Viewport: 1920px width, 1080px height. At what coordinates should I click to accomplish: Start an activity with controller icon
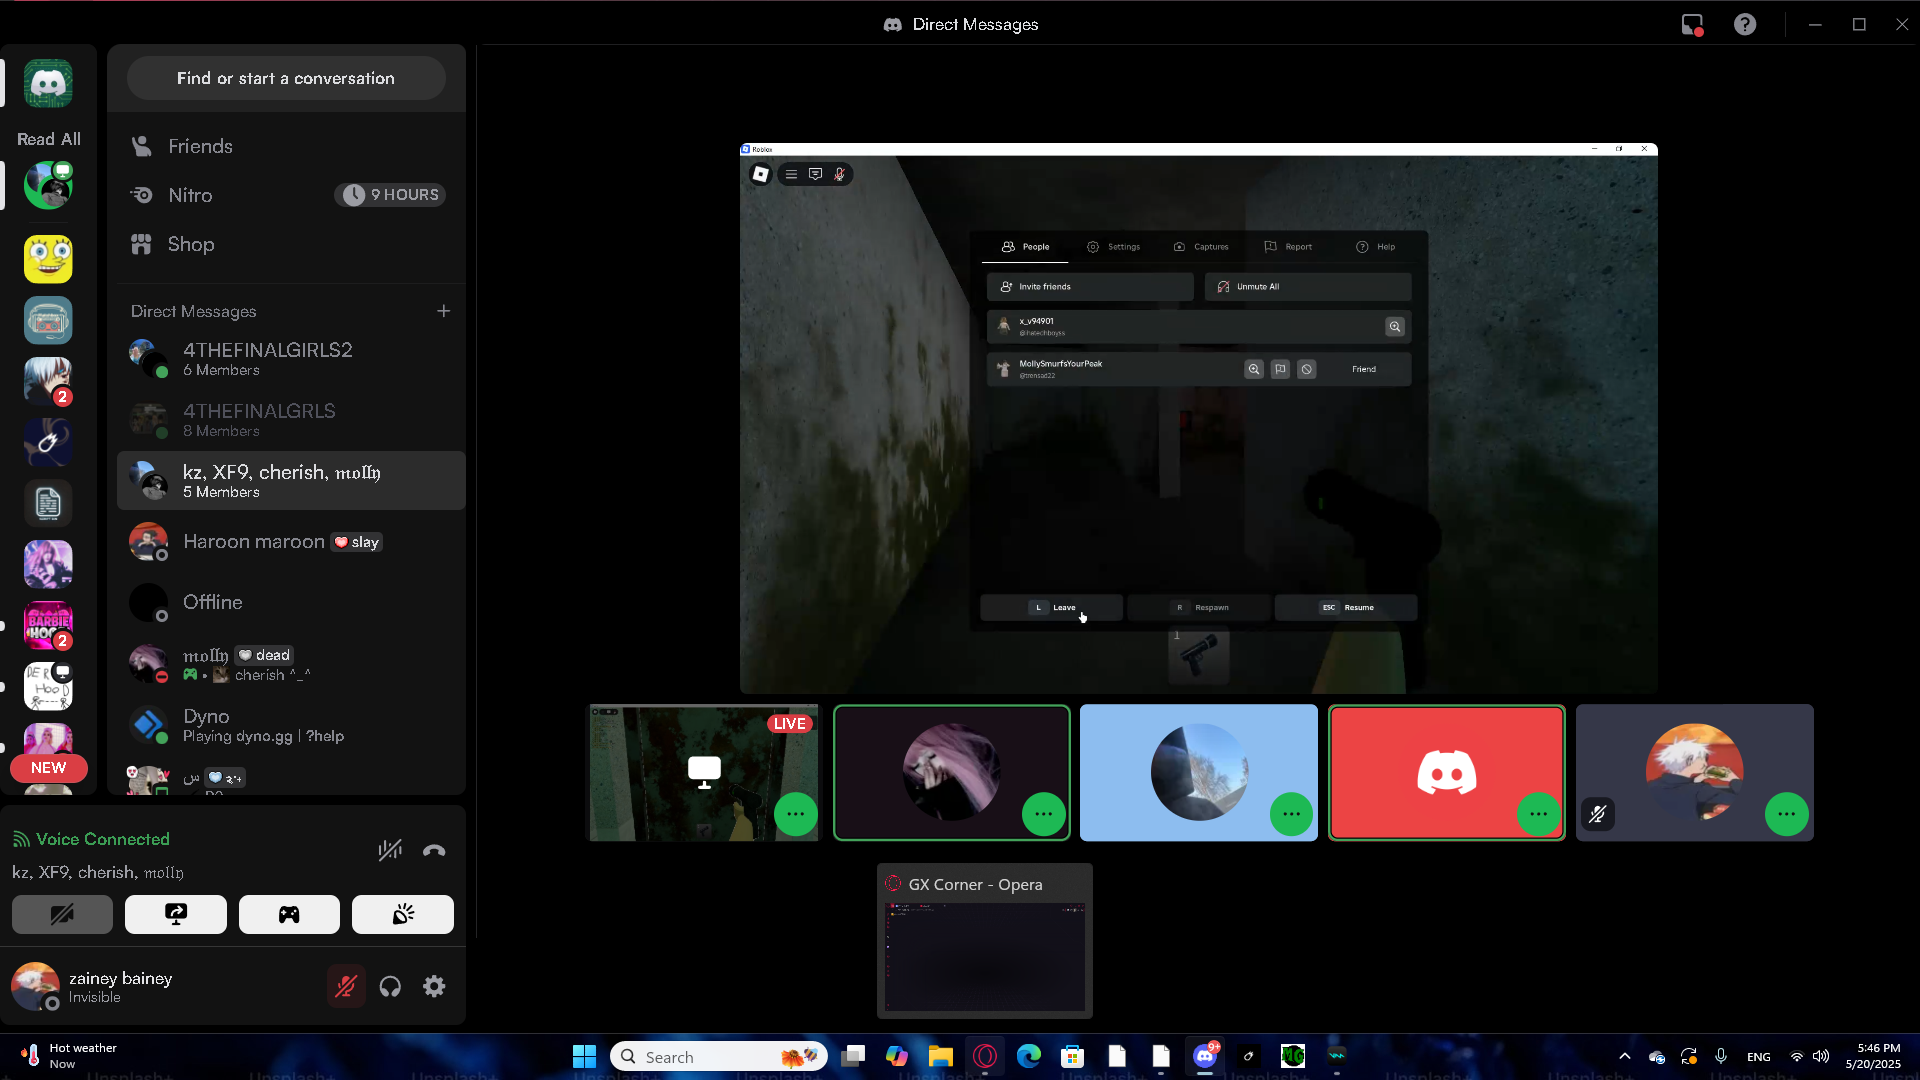coord(289,915)
